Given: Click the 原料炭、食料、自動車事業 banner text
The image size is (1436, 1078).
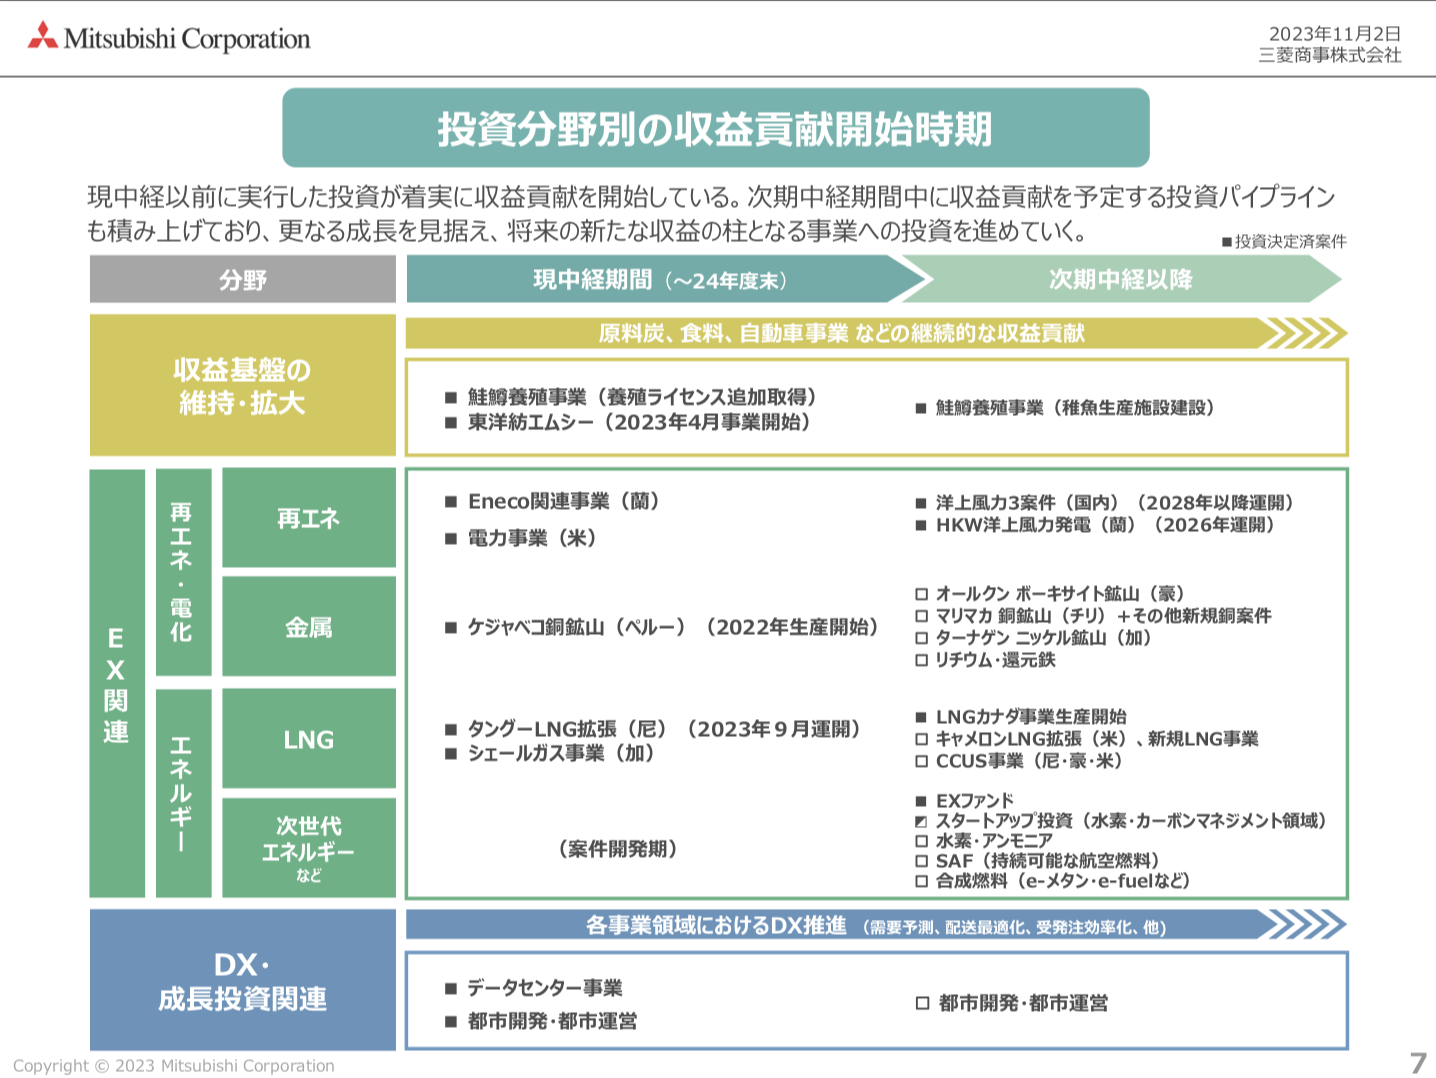Looking at the screenshot, I should (x=841, y=333).
